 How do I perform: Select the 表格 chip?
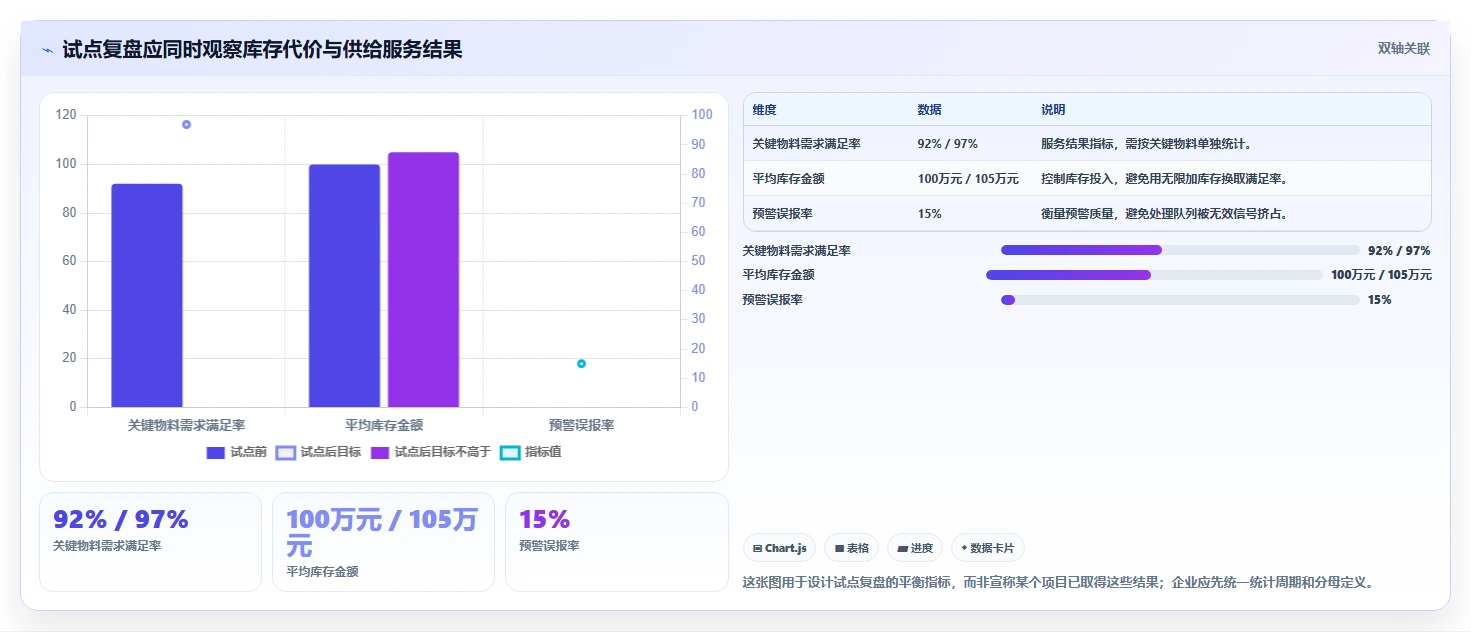[851, 548]
